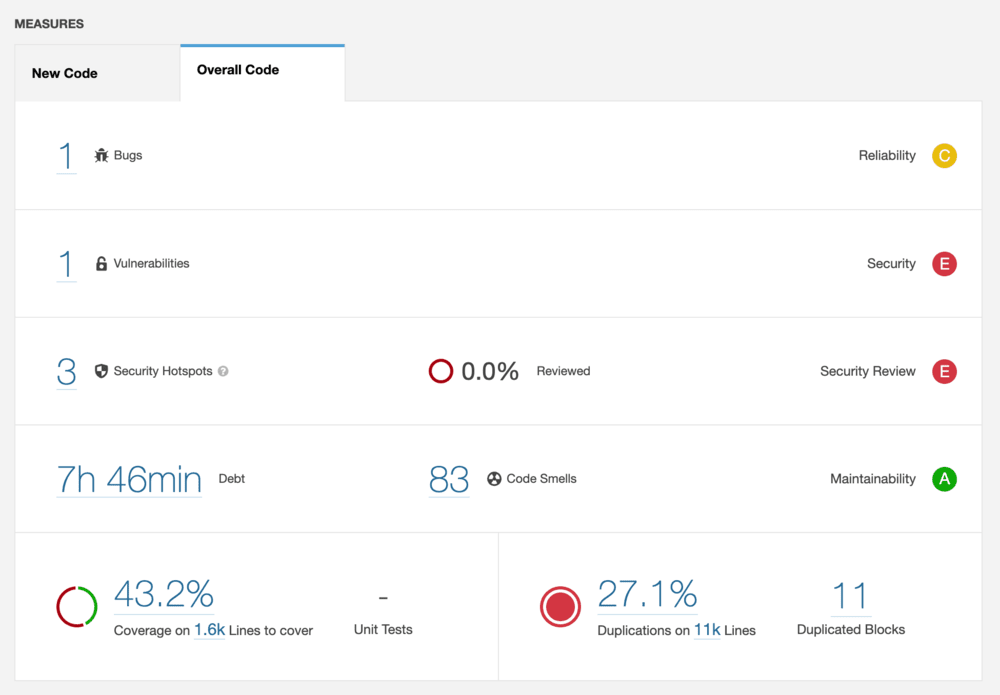Click the Bugs bug icon
Screen dimensions: 1000x695
[101, 155]
